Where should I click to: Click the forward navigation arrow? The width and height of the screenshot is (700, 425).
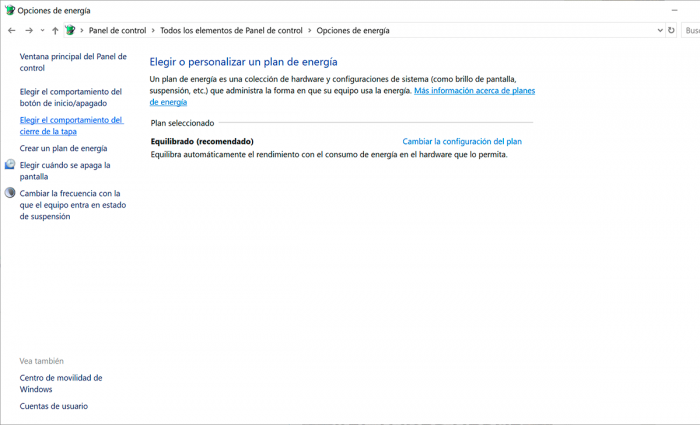[29, 30]
